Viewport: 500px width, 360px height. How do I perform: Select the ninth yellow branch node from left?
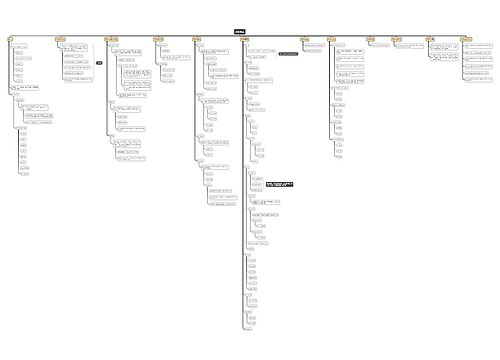(x=370, y=39)
